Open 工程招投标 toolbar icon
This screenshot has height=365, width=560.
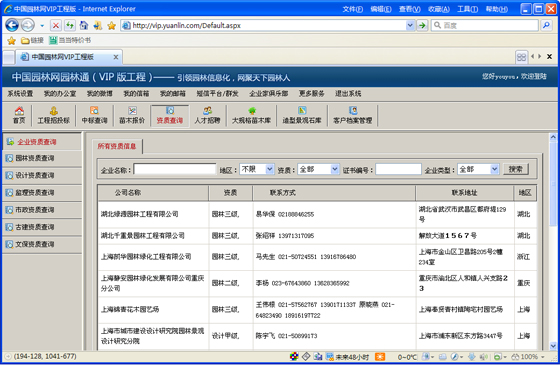54,115
